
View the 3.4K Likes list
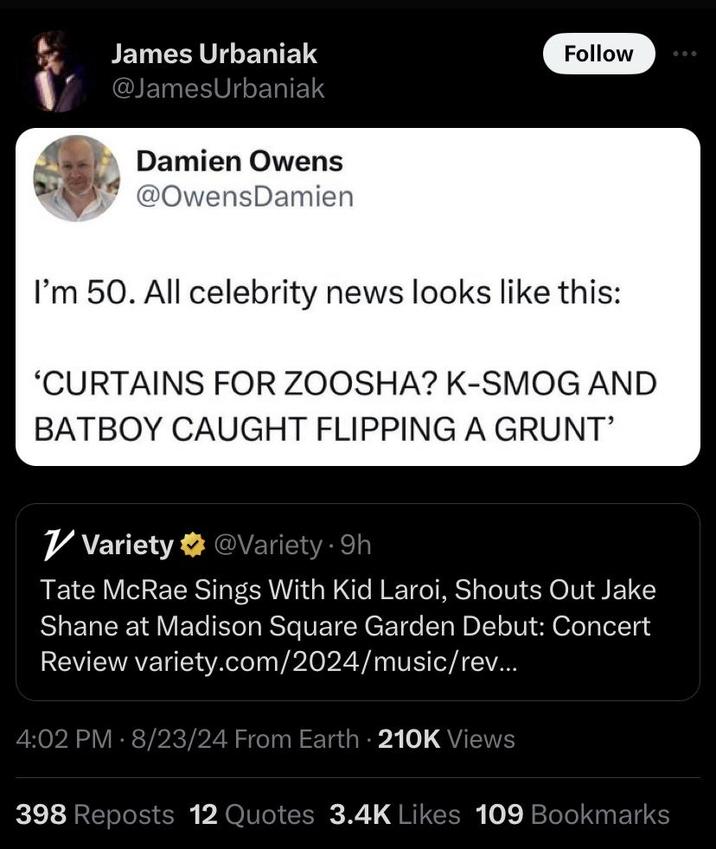394,814
